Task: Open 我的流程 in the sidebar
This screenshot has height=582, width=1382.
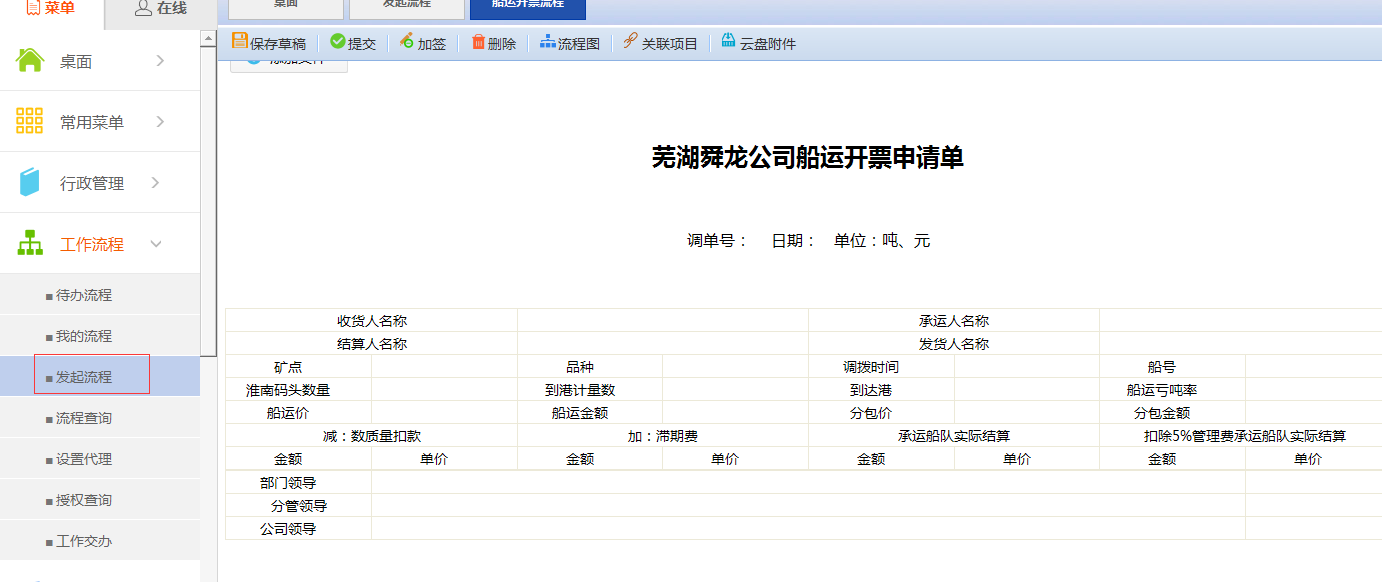Action: pos(100,336)
